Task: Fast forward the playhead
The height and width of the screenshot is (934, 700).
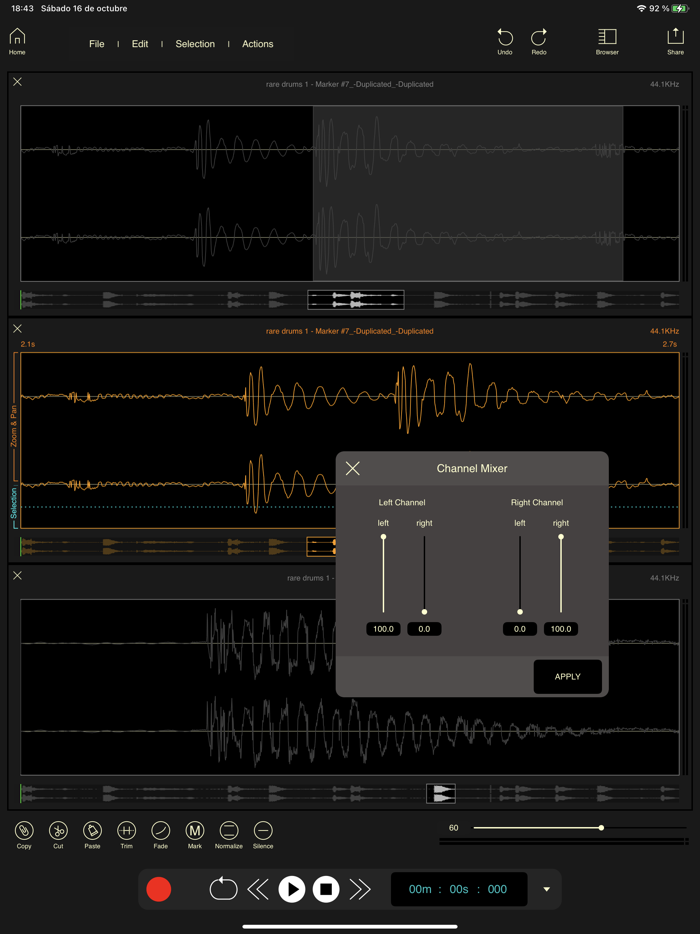Action: pyautogui.click(x=360, y=889)
